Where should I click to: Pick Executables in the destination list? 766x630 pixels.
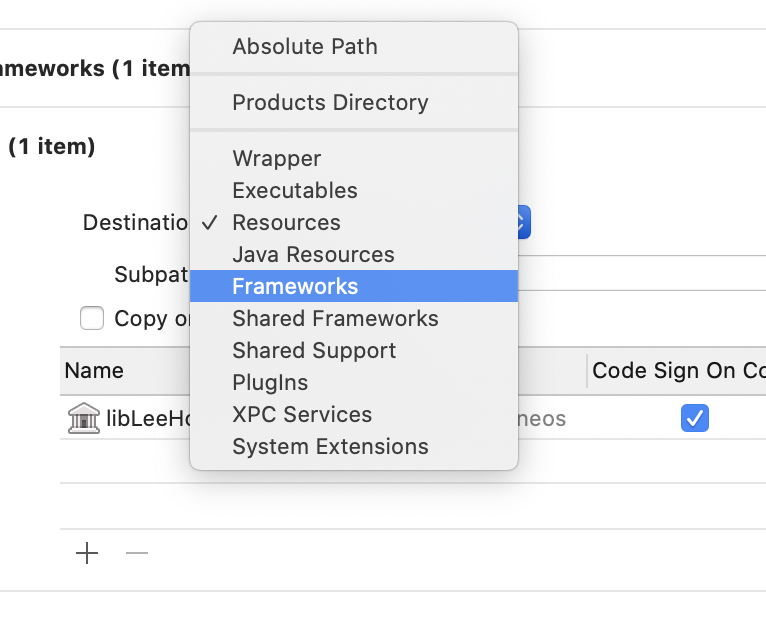(x=295, y=190)
